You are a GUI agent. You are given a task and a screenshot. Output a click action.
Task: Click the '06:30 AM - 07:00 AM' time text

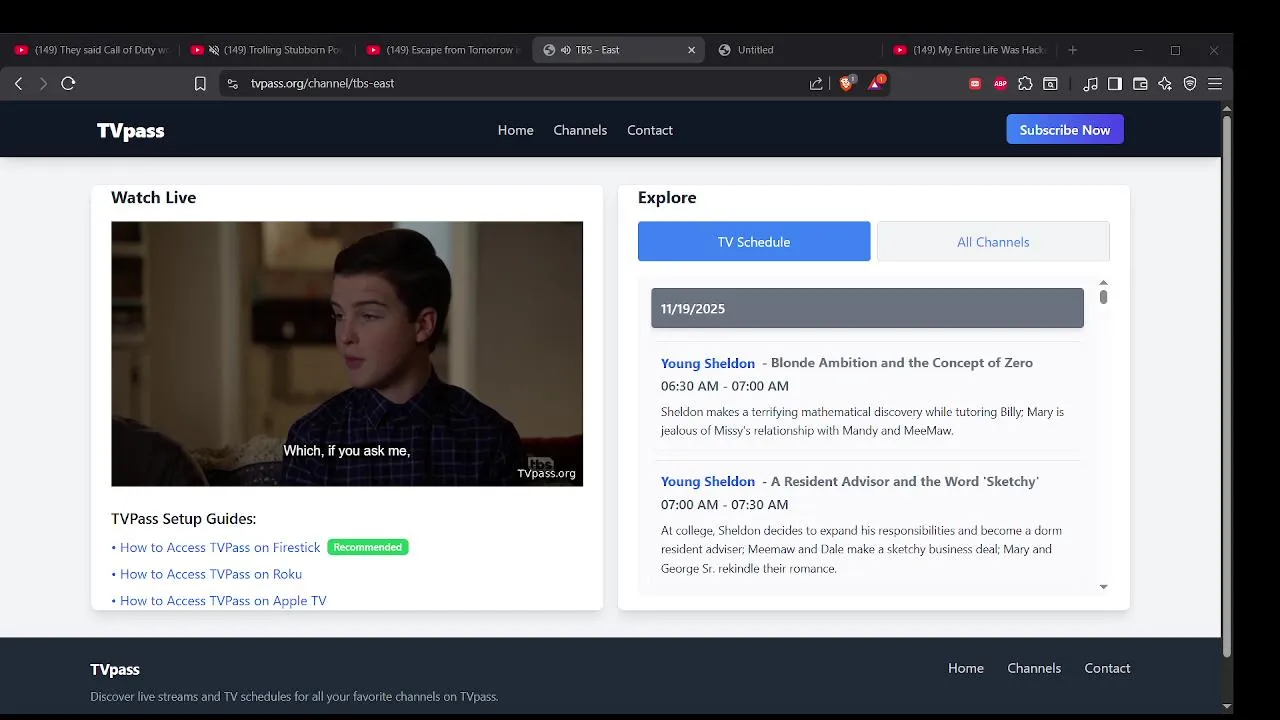[x=725, y=386]
